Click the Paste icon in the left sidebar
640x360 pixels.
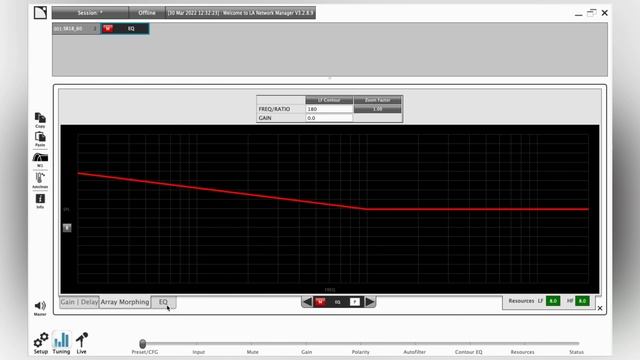point(40,139)
